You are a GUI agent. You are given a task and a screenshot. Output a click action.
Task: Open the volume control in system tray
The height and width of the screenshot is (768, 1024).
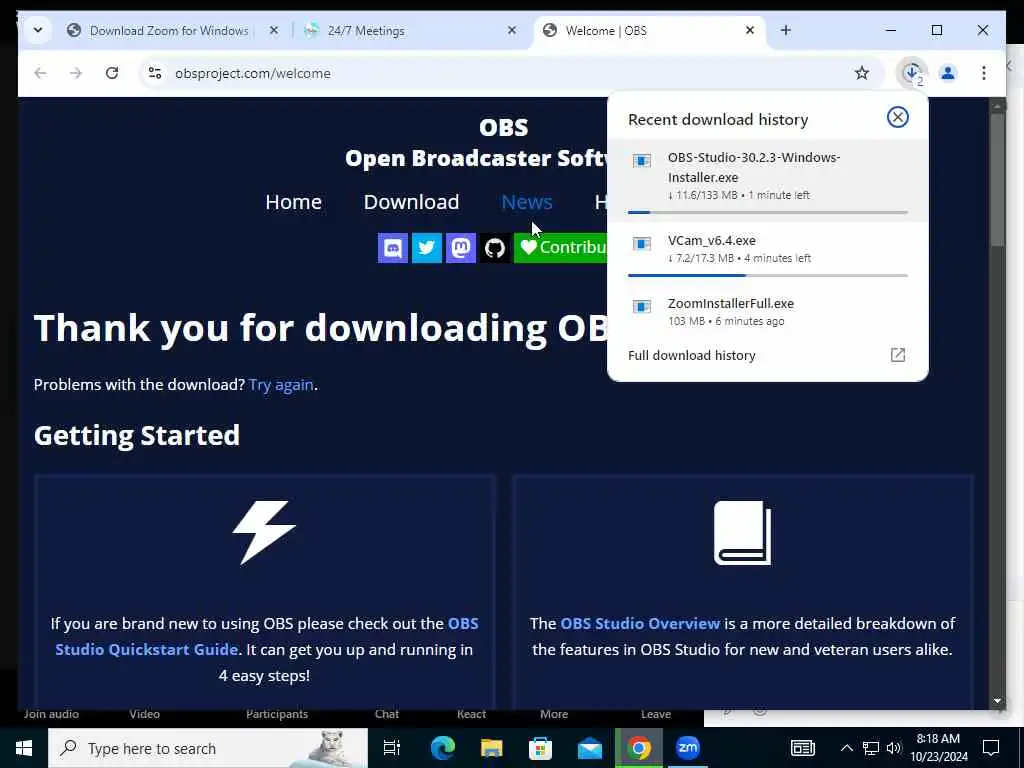click(x=894, y=748)
